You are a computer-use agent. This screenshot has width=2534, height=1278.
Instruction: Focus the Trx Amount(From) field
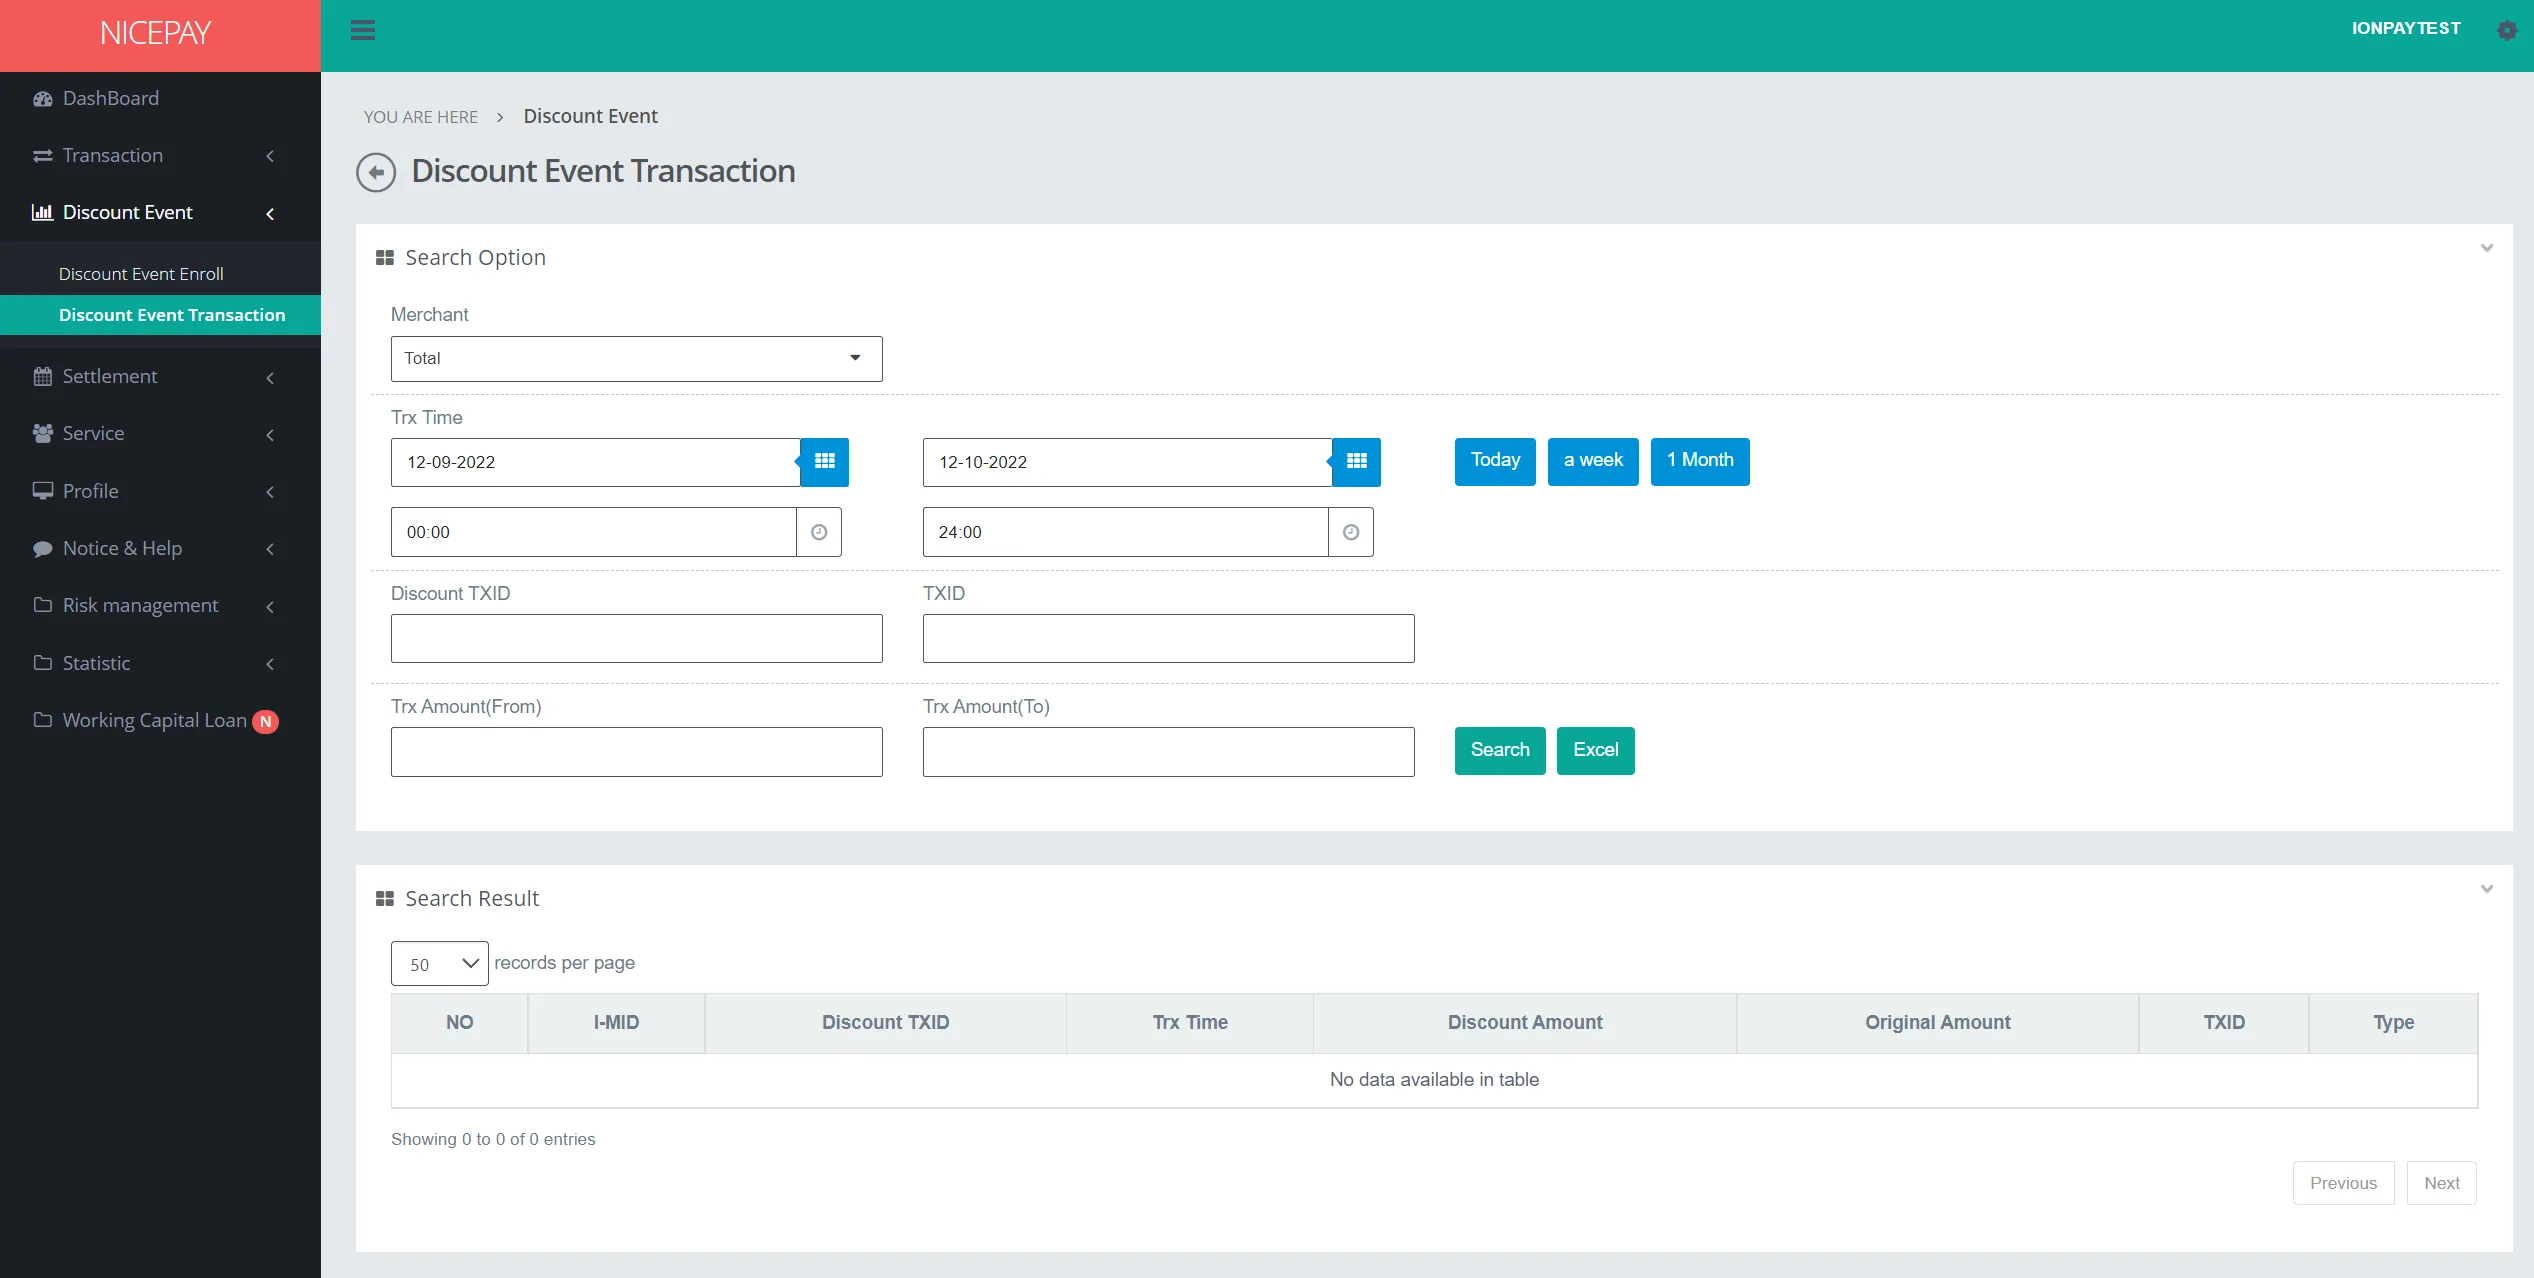click(x=636, y=752)
